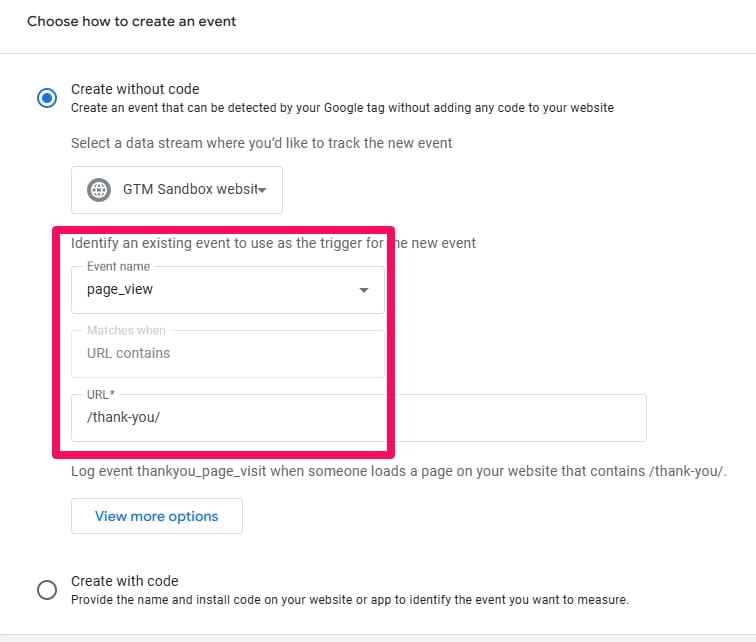
Task: Click the Log event thankyou_page_visit description text
Action: pyautogui.click(x=398, y=471)
